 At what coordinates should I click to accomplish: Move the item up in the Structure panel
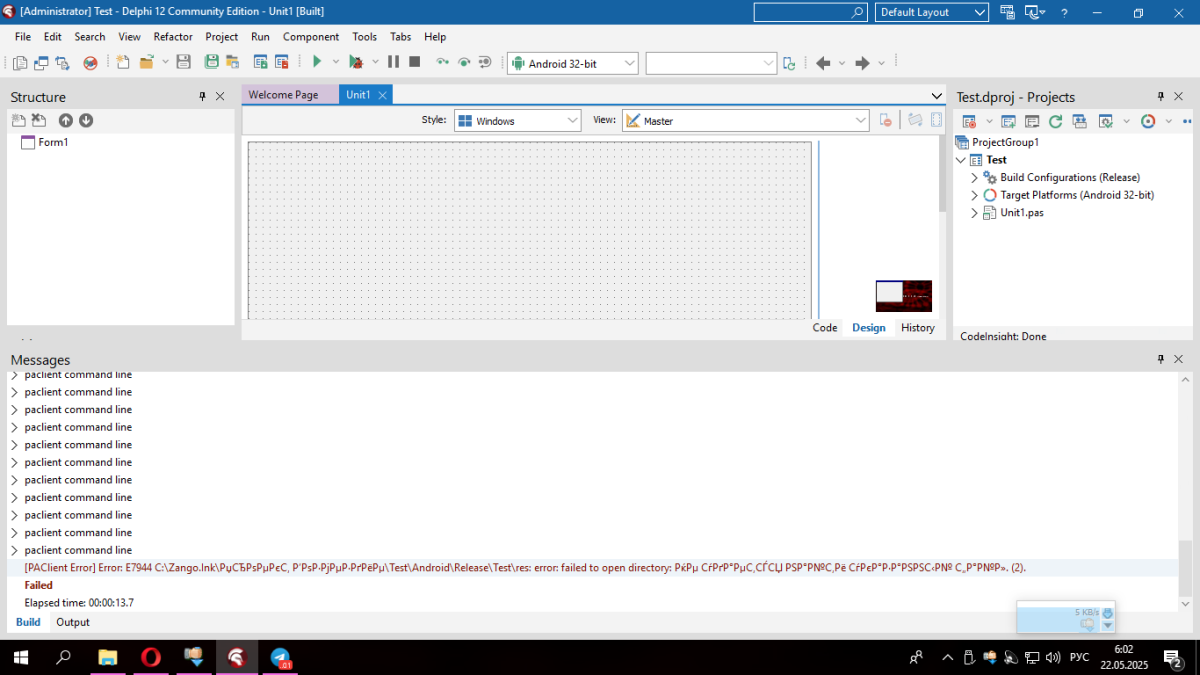[x=65, y=120]
